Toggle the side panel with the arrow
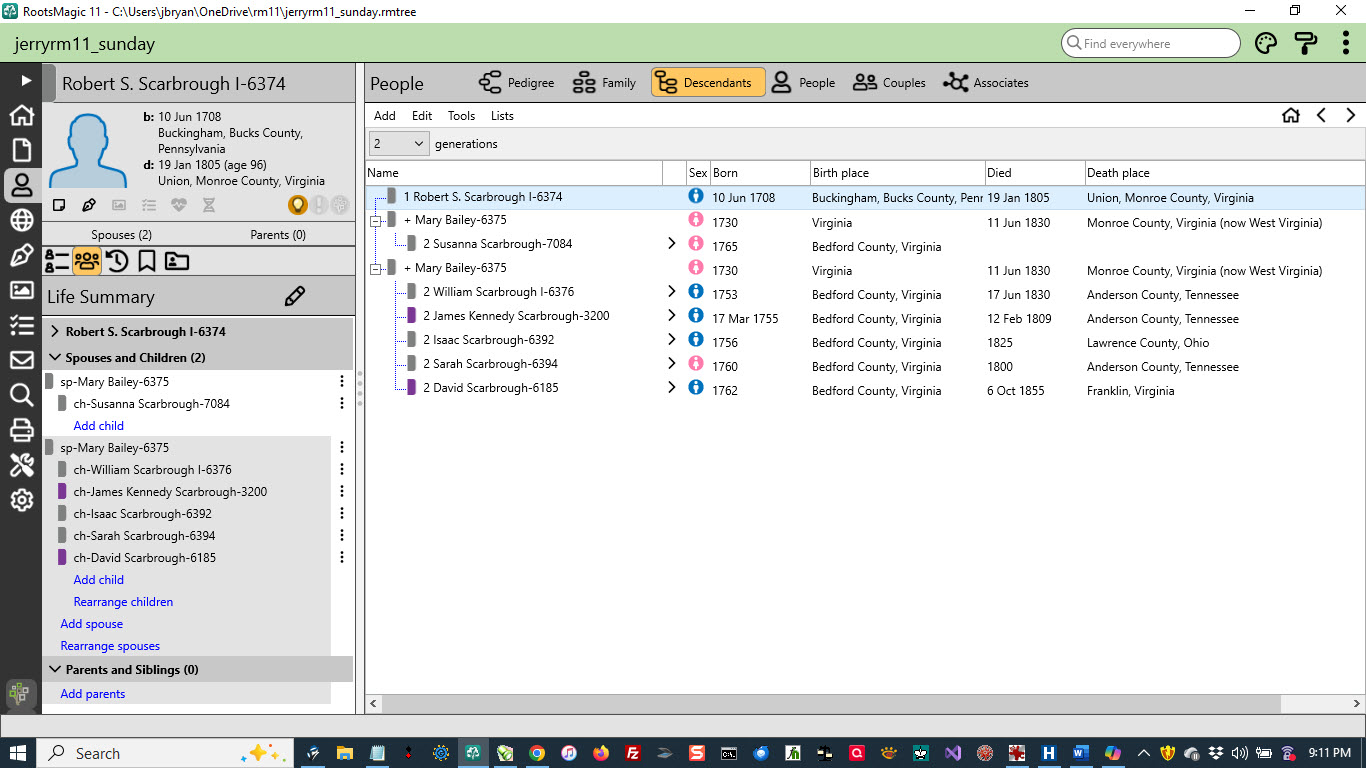 (x=26, y=80)
